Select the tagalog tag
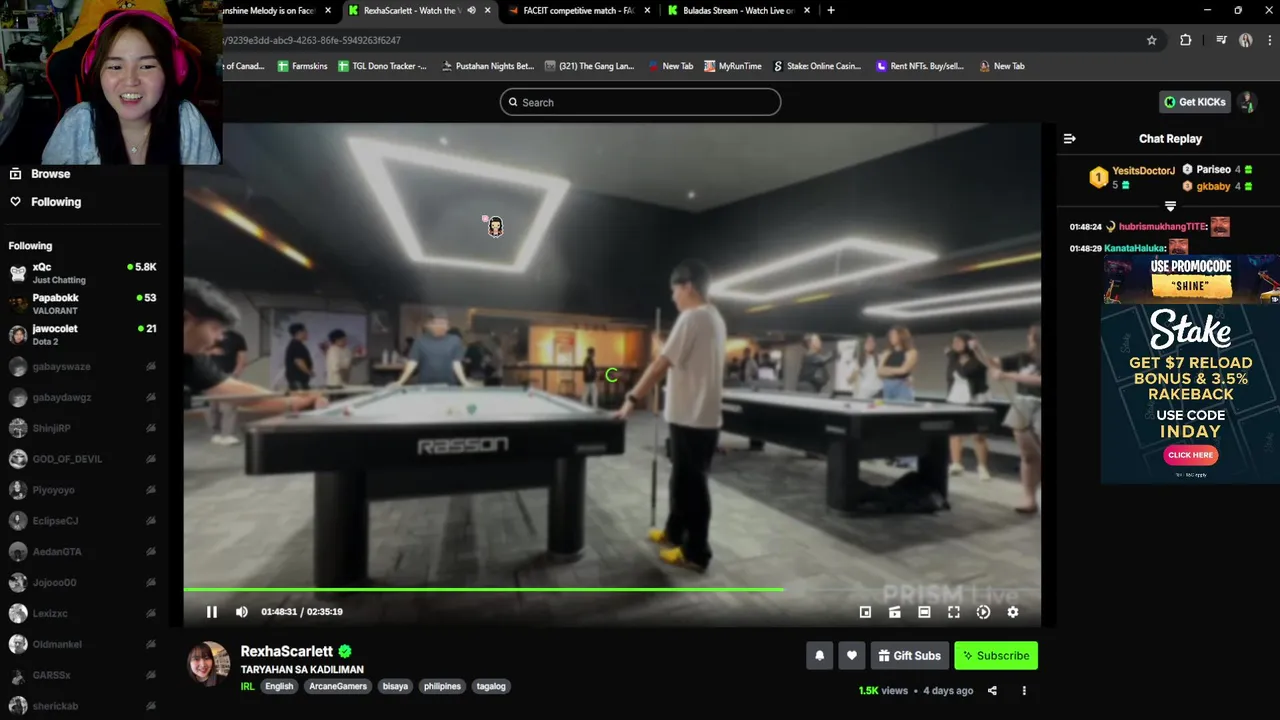Image resolution: width=1280 pixels, height=720 pixels. [491, 687]
